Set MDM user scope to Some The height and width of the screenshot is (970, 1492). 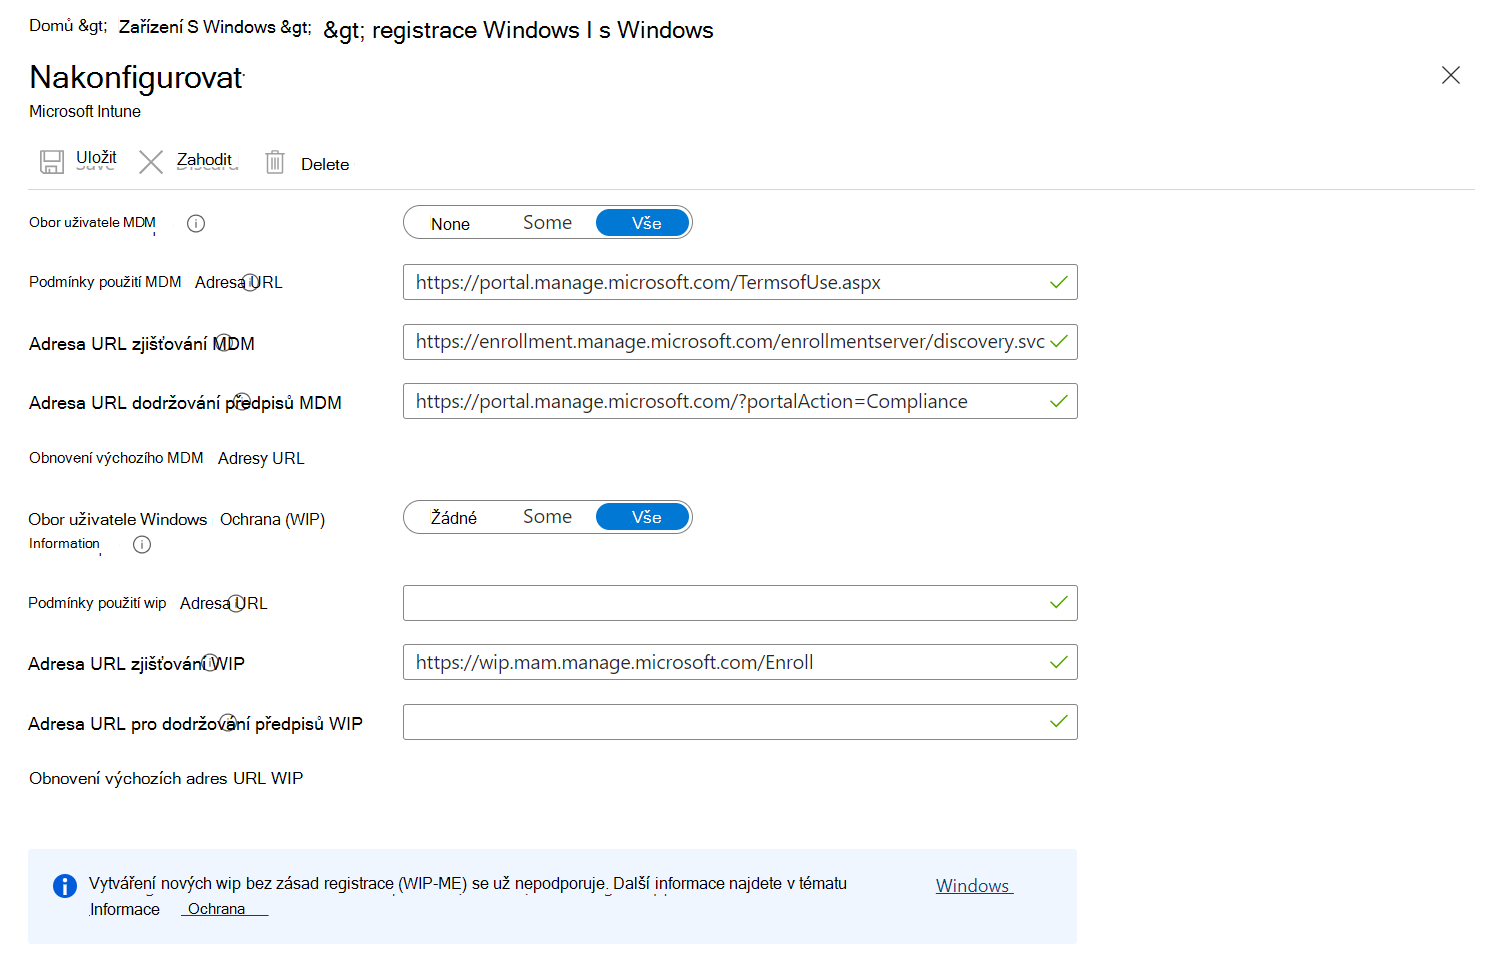(x=548, y=222)
